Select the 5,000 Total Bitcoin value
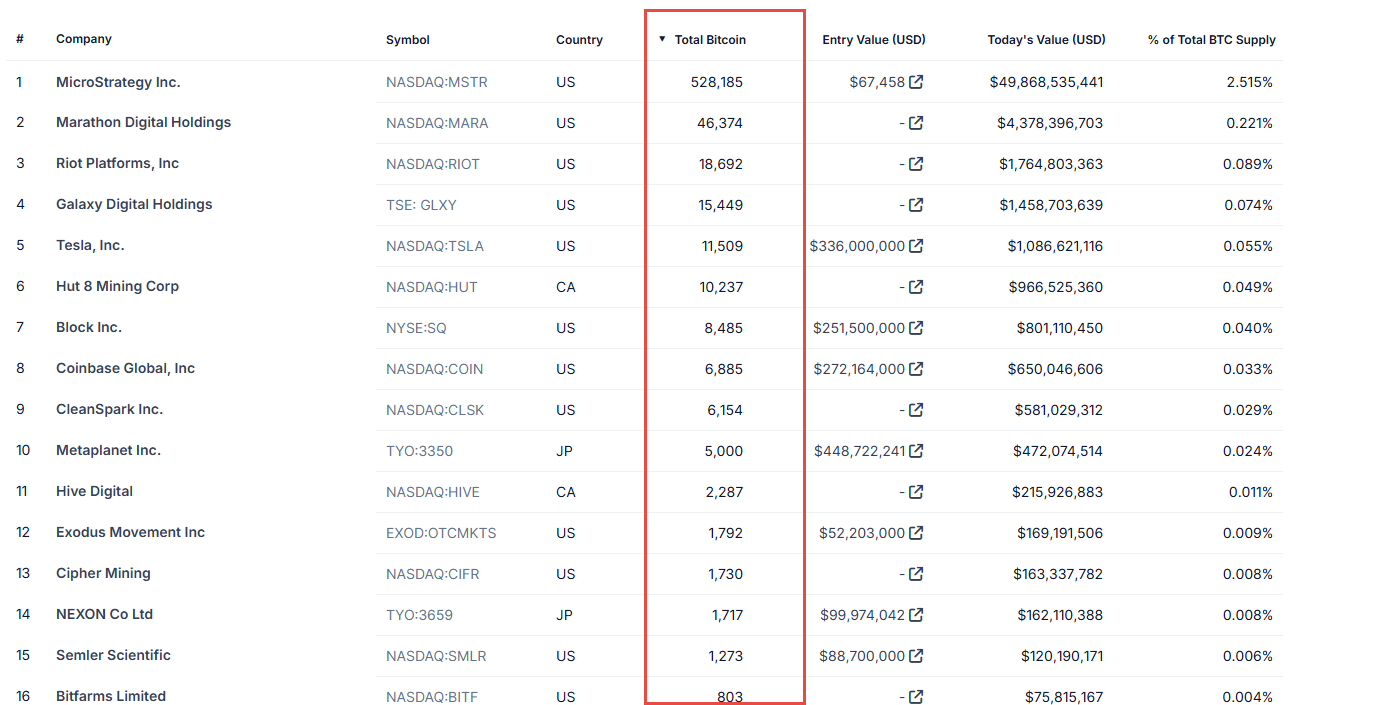The width and height of the screenshot is (1397, 705). (x=724, y=451)
